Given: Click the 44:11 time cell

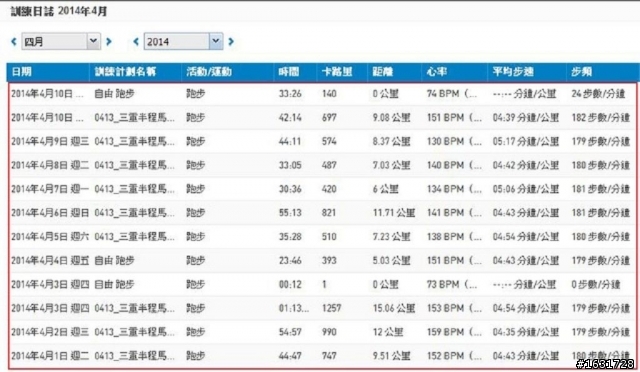Looking at the screenshot, I should 290,141.
